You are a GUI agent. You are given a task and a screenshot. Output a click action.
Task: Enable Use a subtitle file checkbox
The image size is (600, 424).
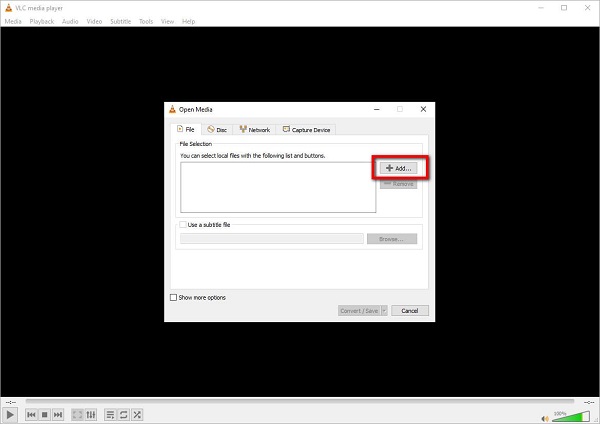point(183,225)
